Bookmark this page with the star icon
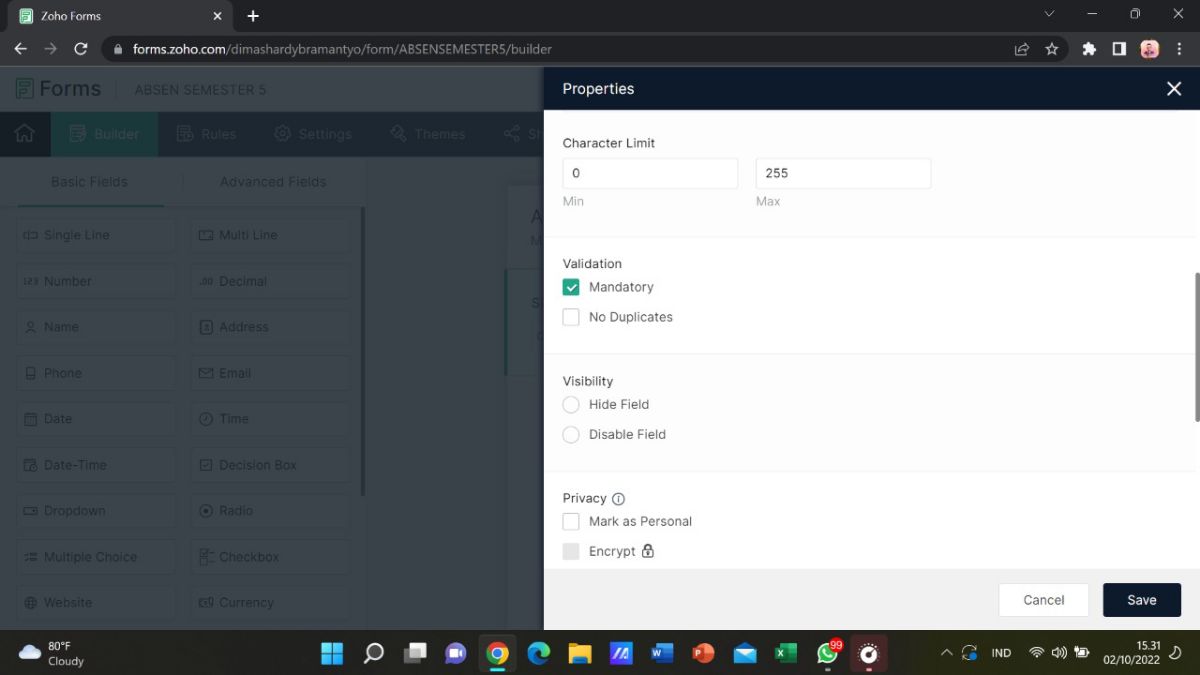Screen dimensions: 1200x675 point(1052,48)
